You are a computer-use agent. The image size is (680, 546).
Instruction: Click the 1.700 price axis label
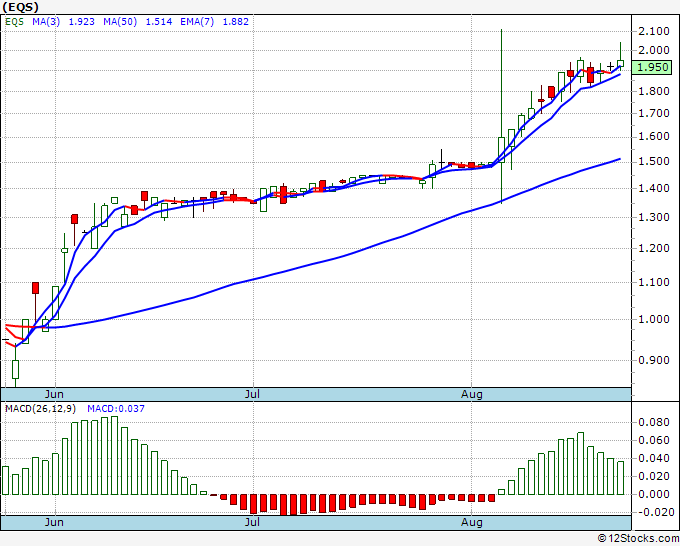(654, 114)
